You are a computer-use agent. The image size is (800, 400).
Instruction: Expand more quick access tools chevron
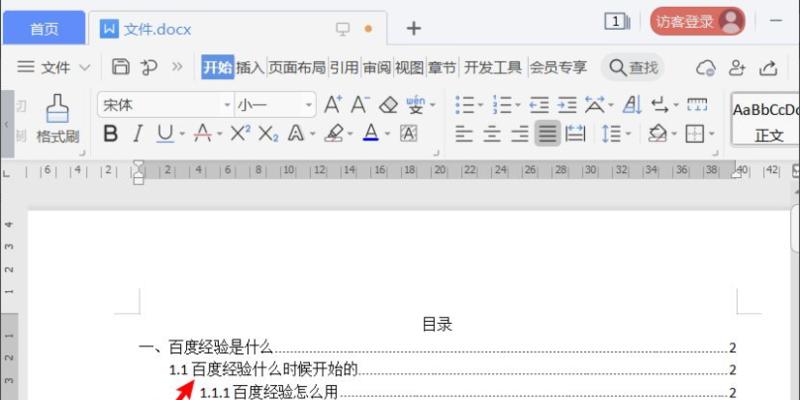[177, 67]
